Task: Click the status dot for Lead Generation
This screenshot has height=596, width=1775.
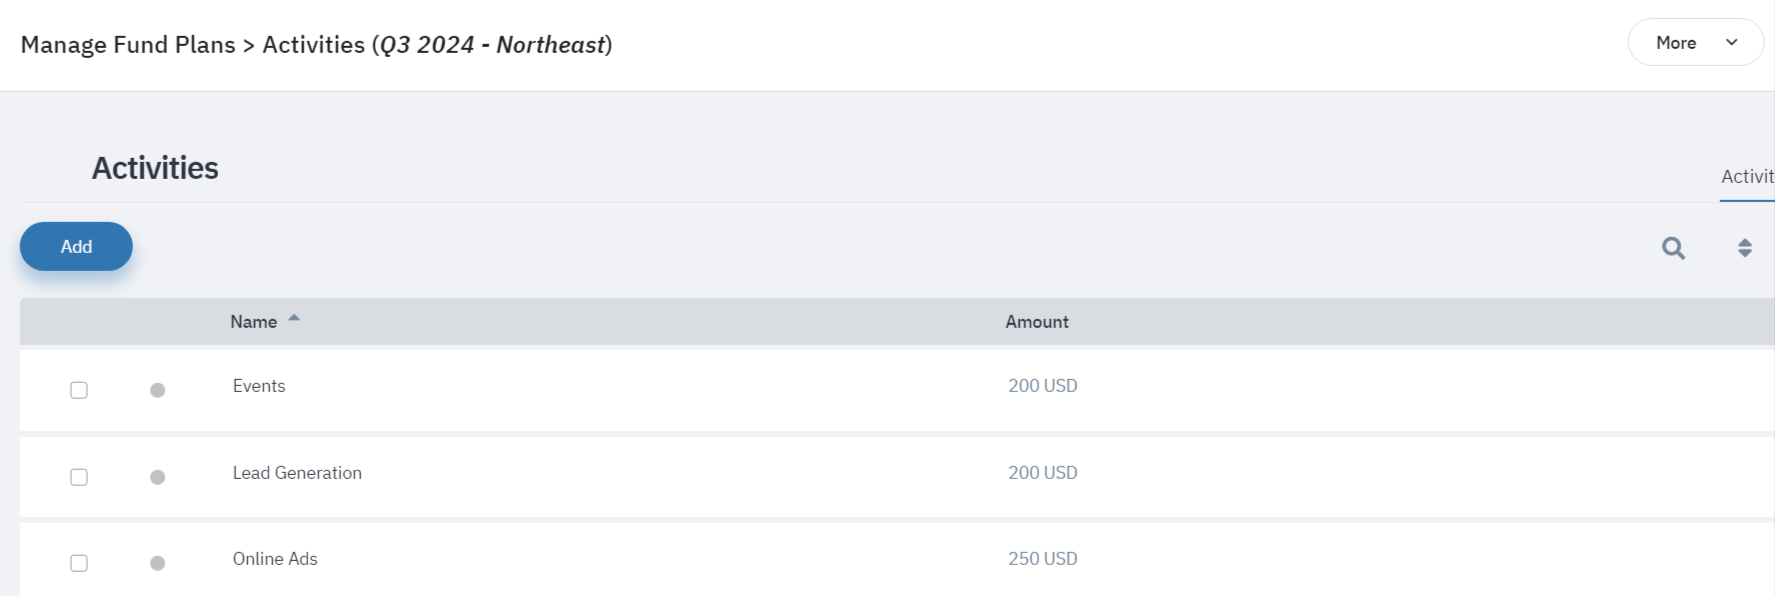Action: tap(157, 477)
